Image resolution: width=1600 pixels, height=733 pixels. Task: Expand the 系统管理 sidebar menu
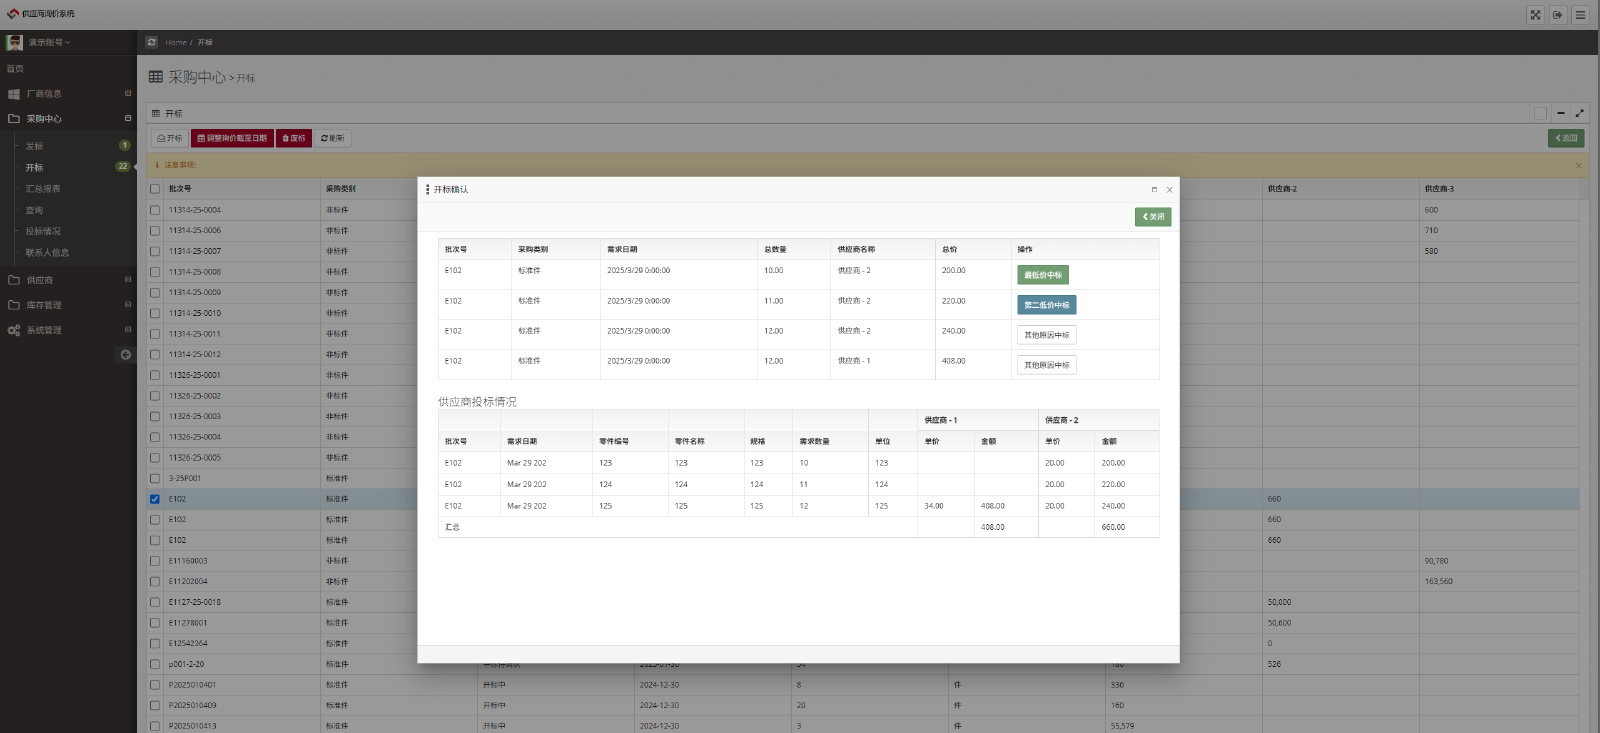click(x=44, y=330)
